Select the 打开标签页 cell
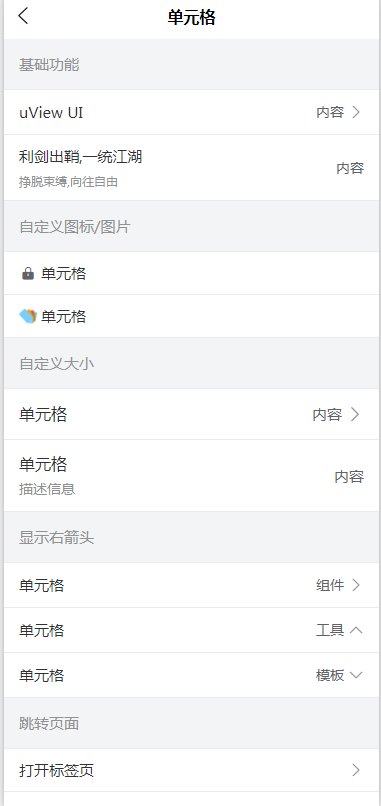The image size is (381, 806). click(x=191, y=770)
